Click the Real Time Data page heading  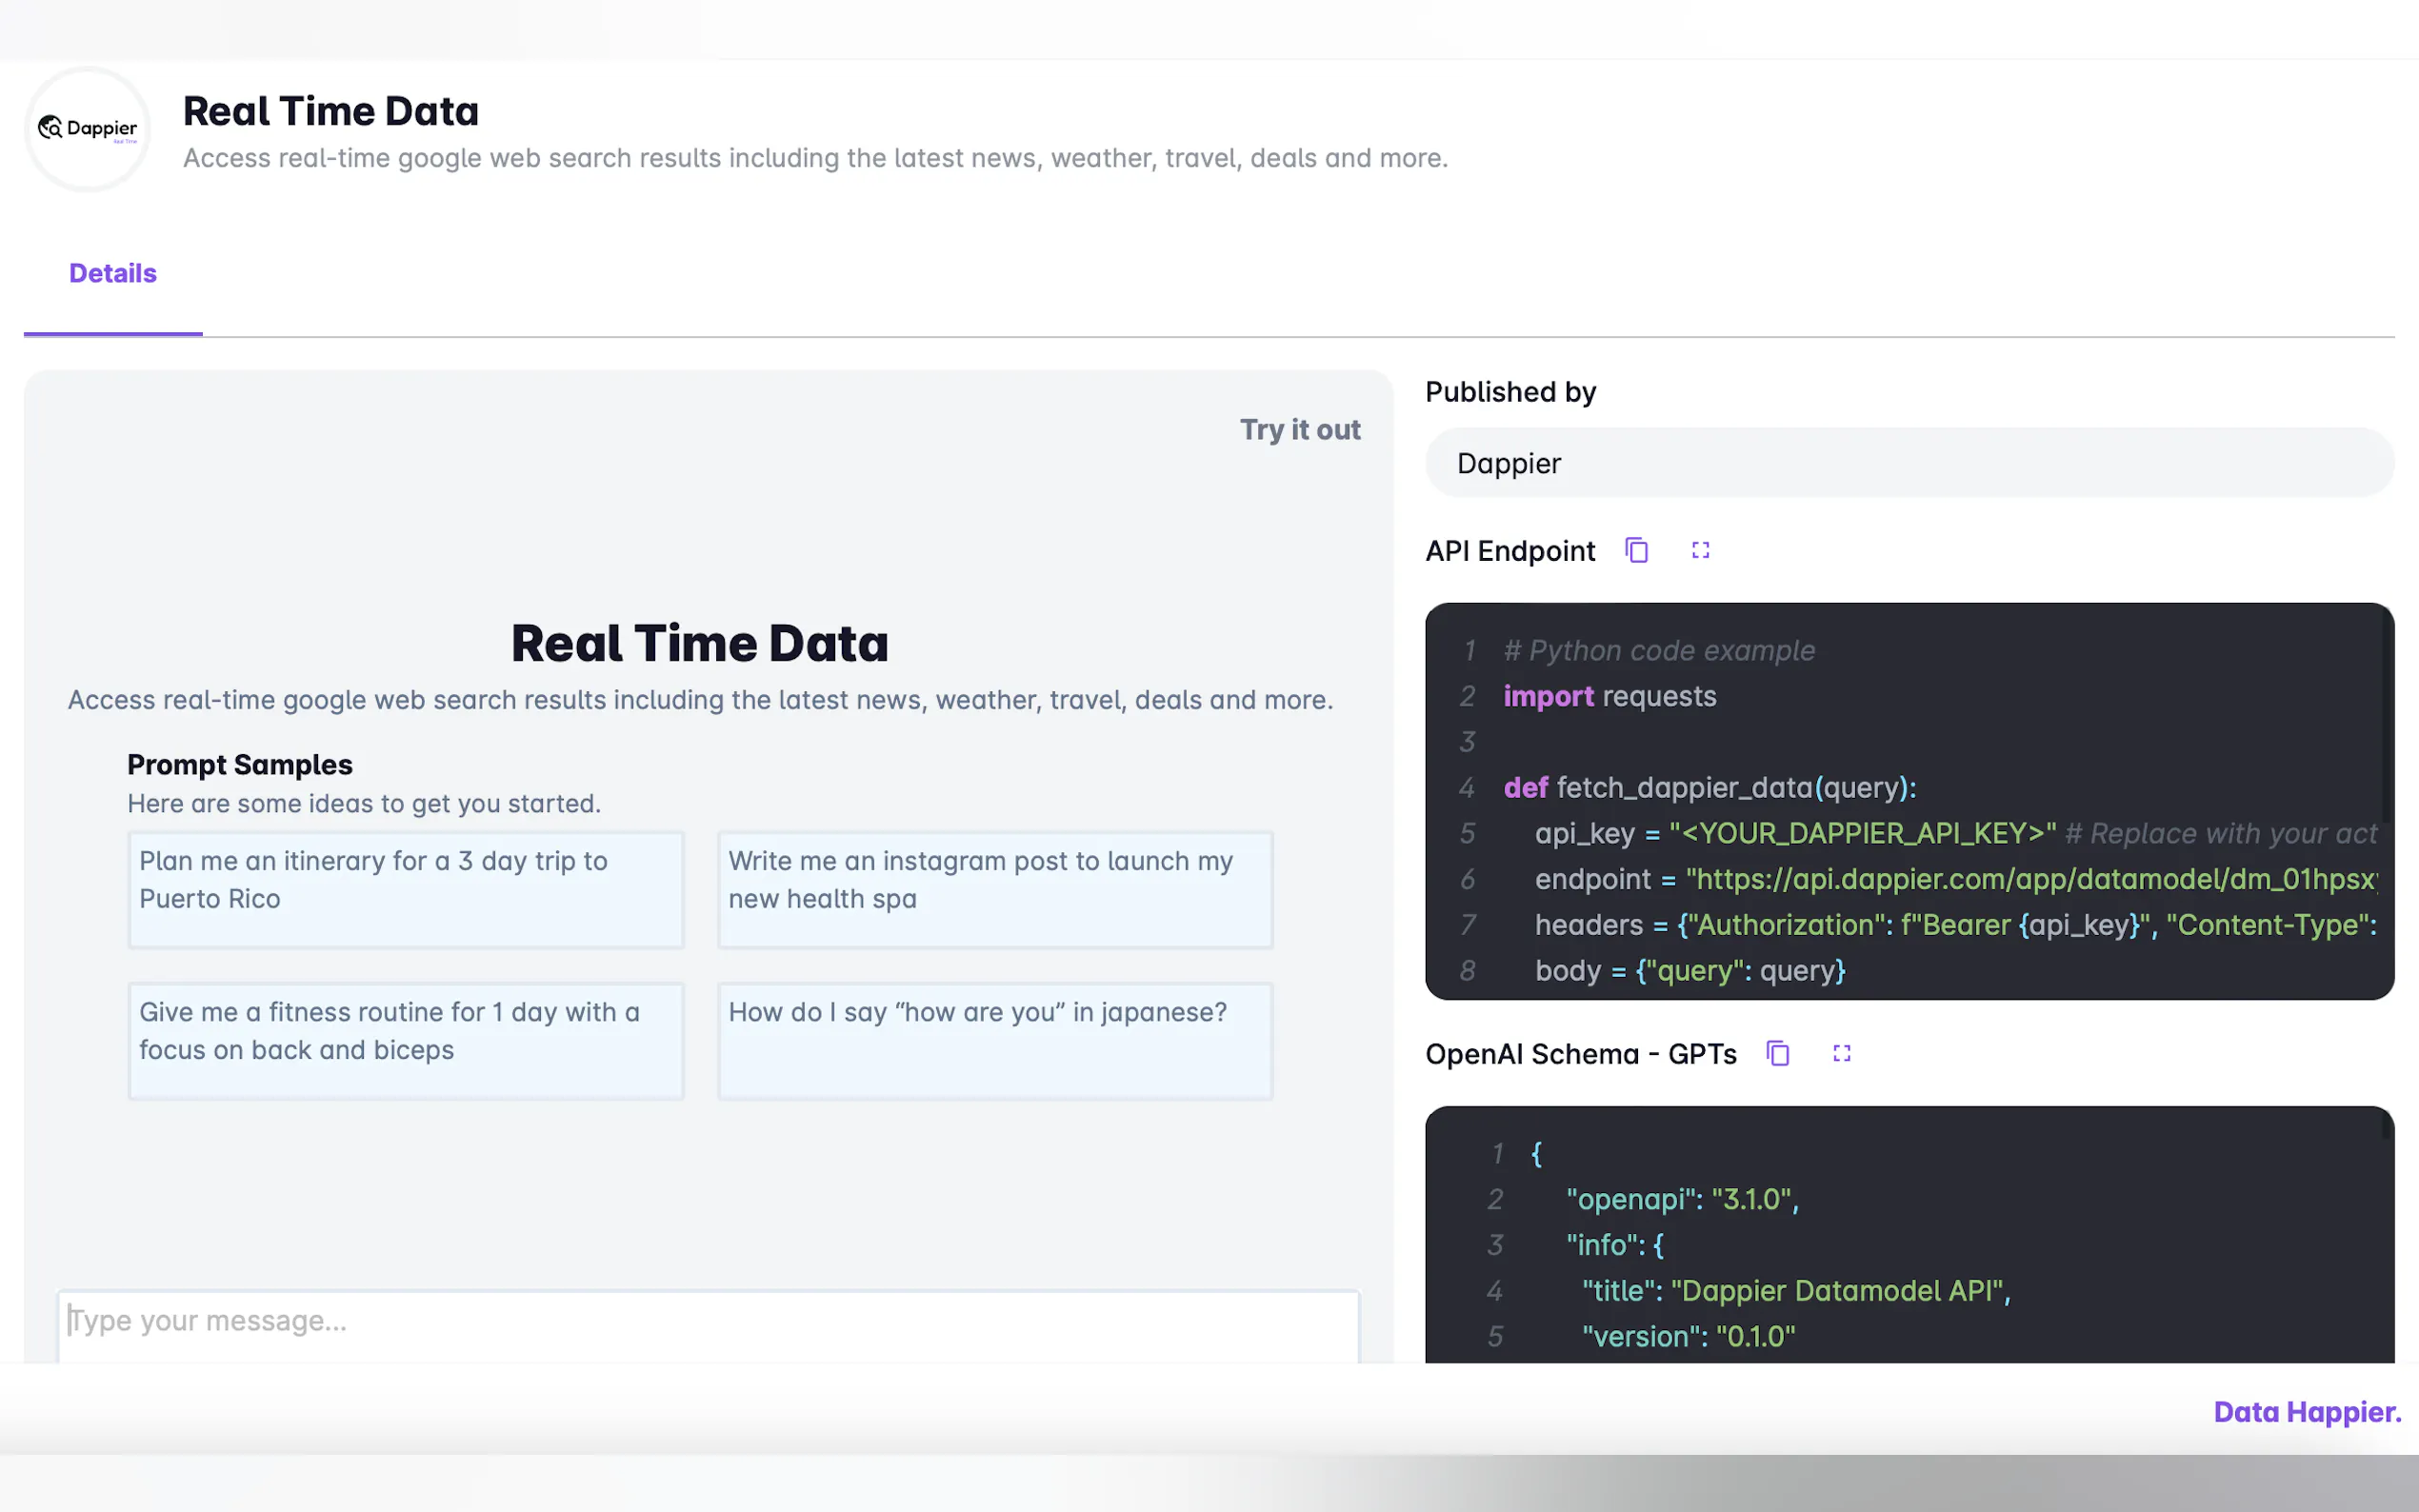click(330, 111)
